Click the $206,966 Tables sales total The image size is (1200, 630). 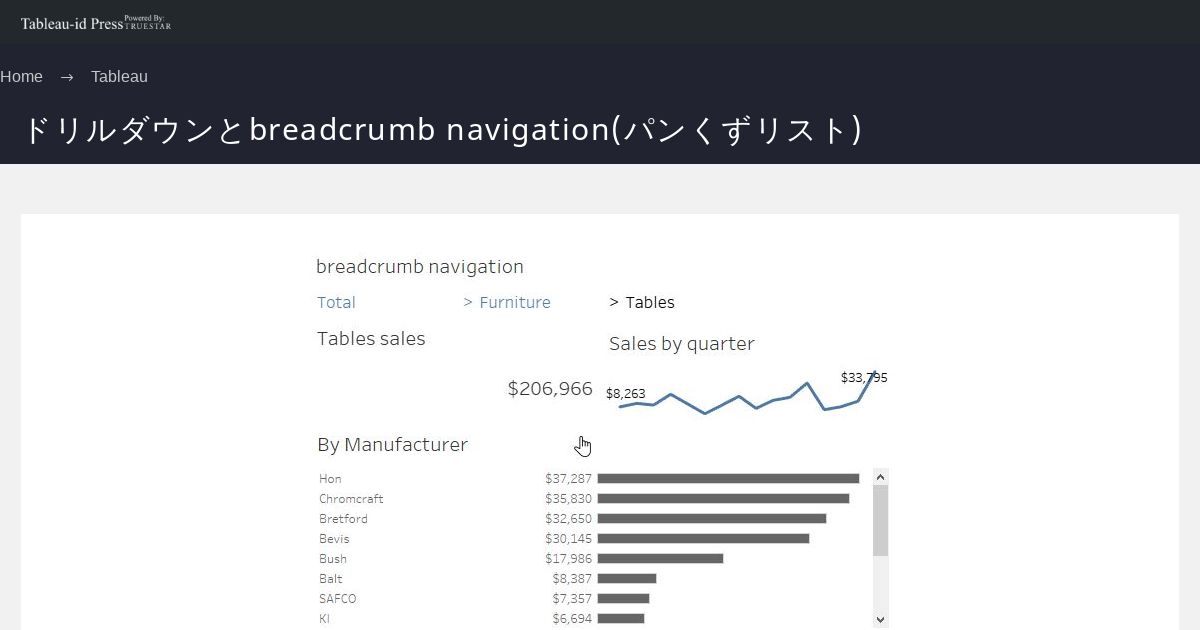550,389
